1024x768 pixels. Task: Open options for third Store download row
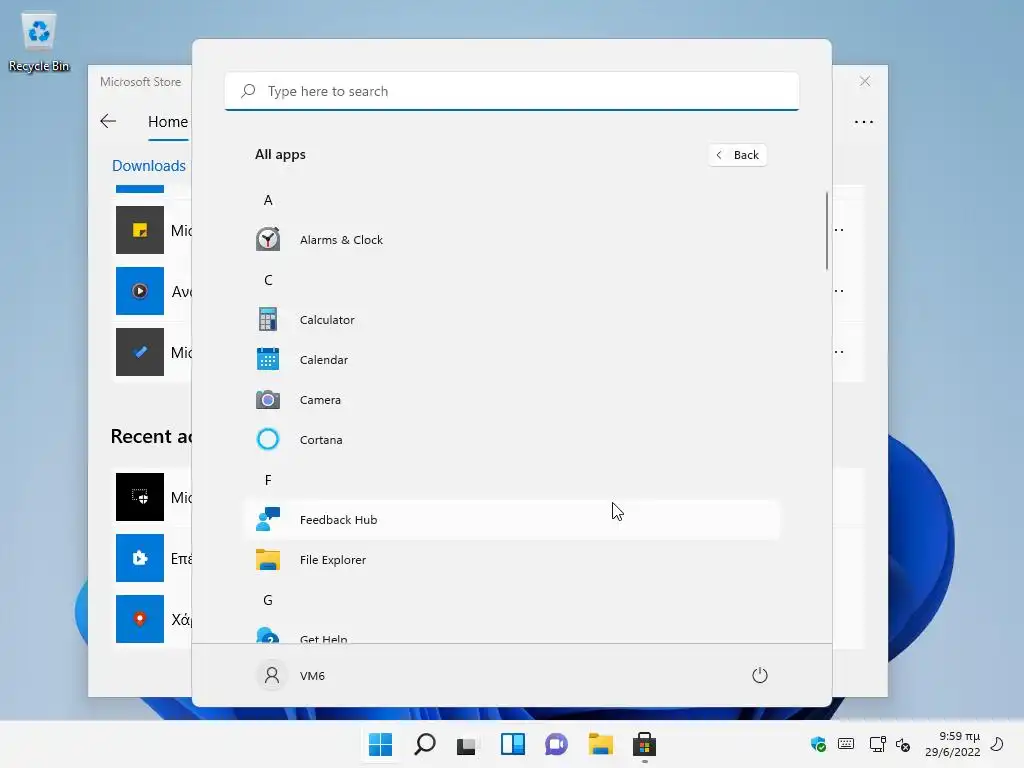point(840,352)
